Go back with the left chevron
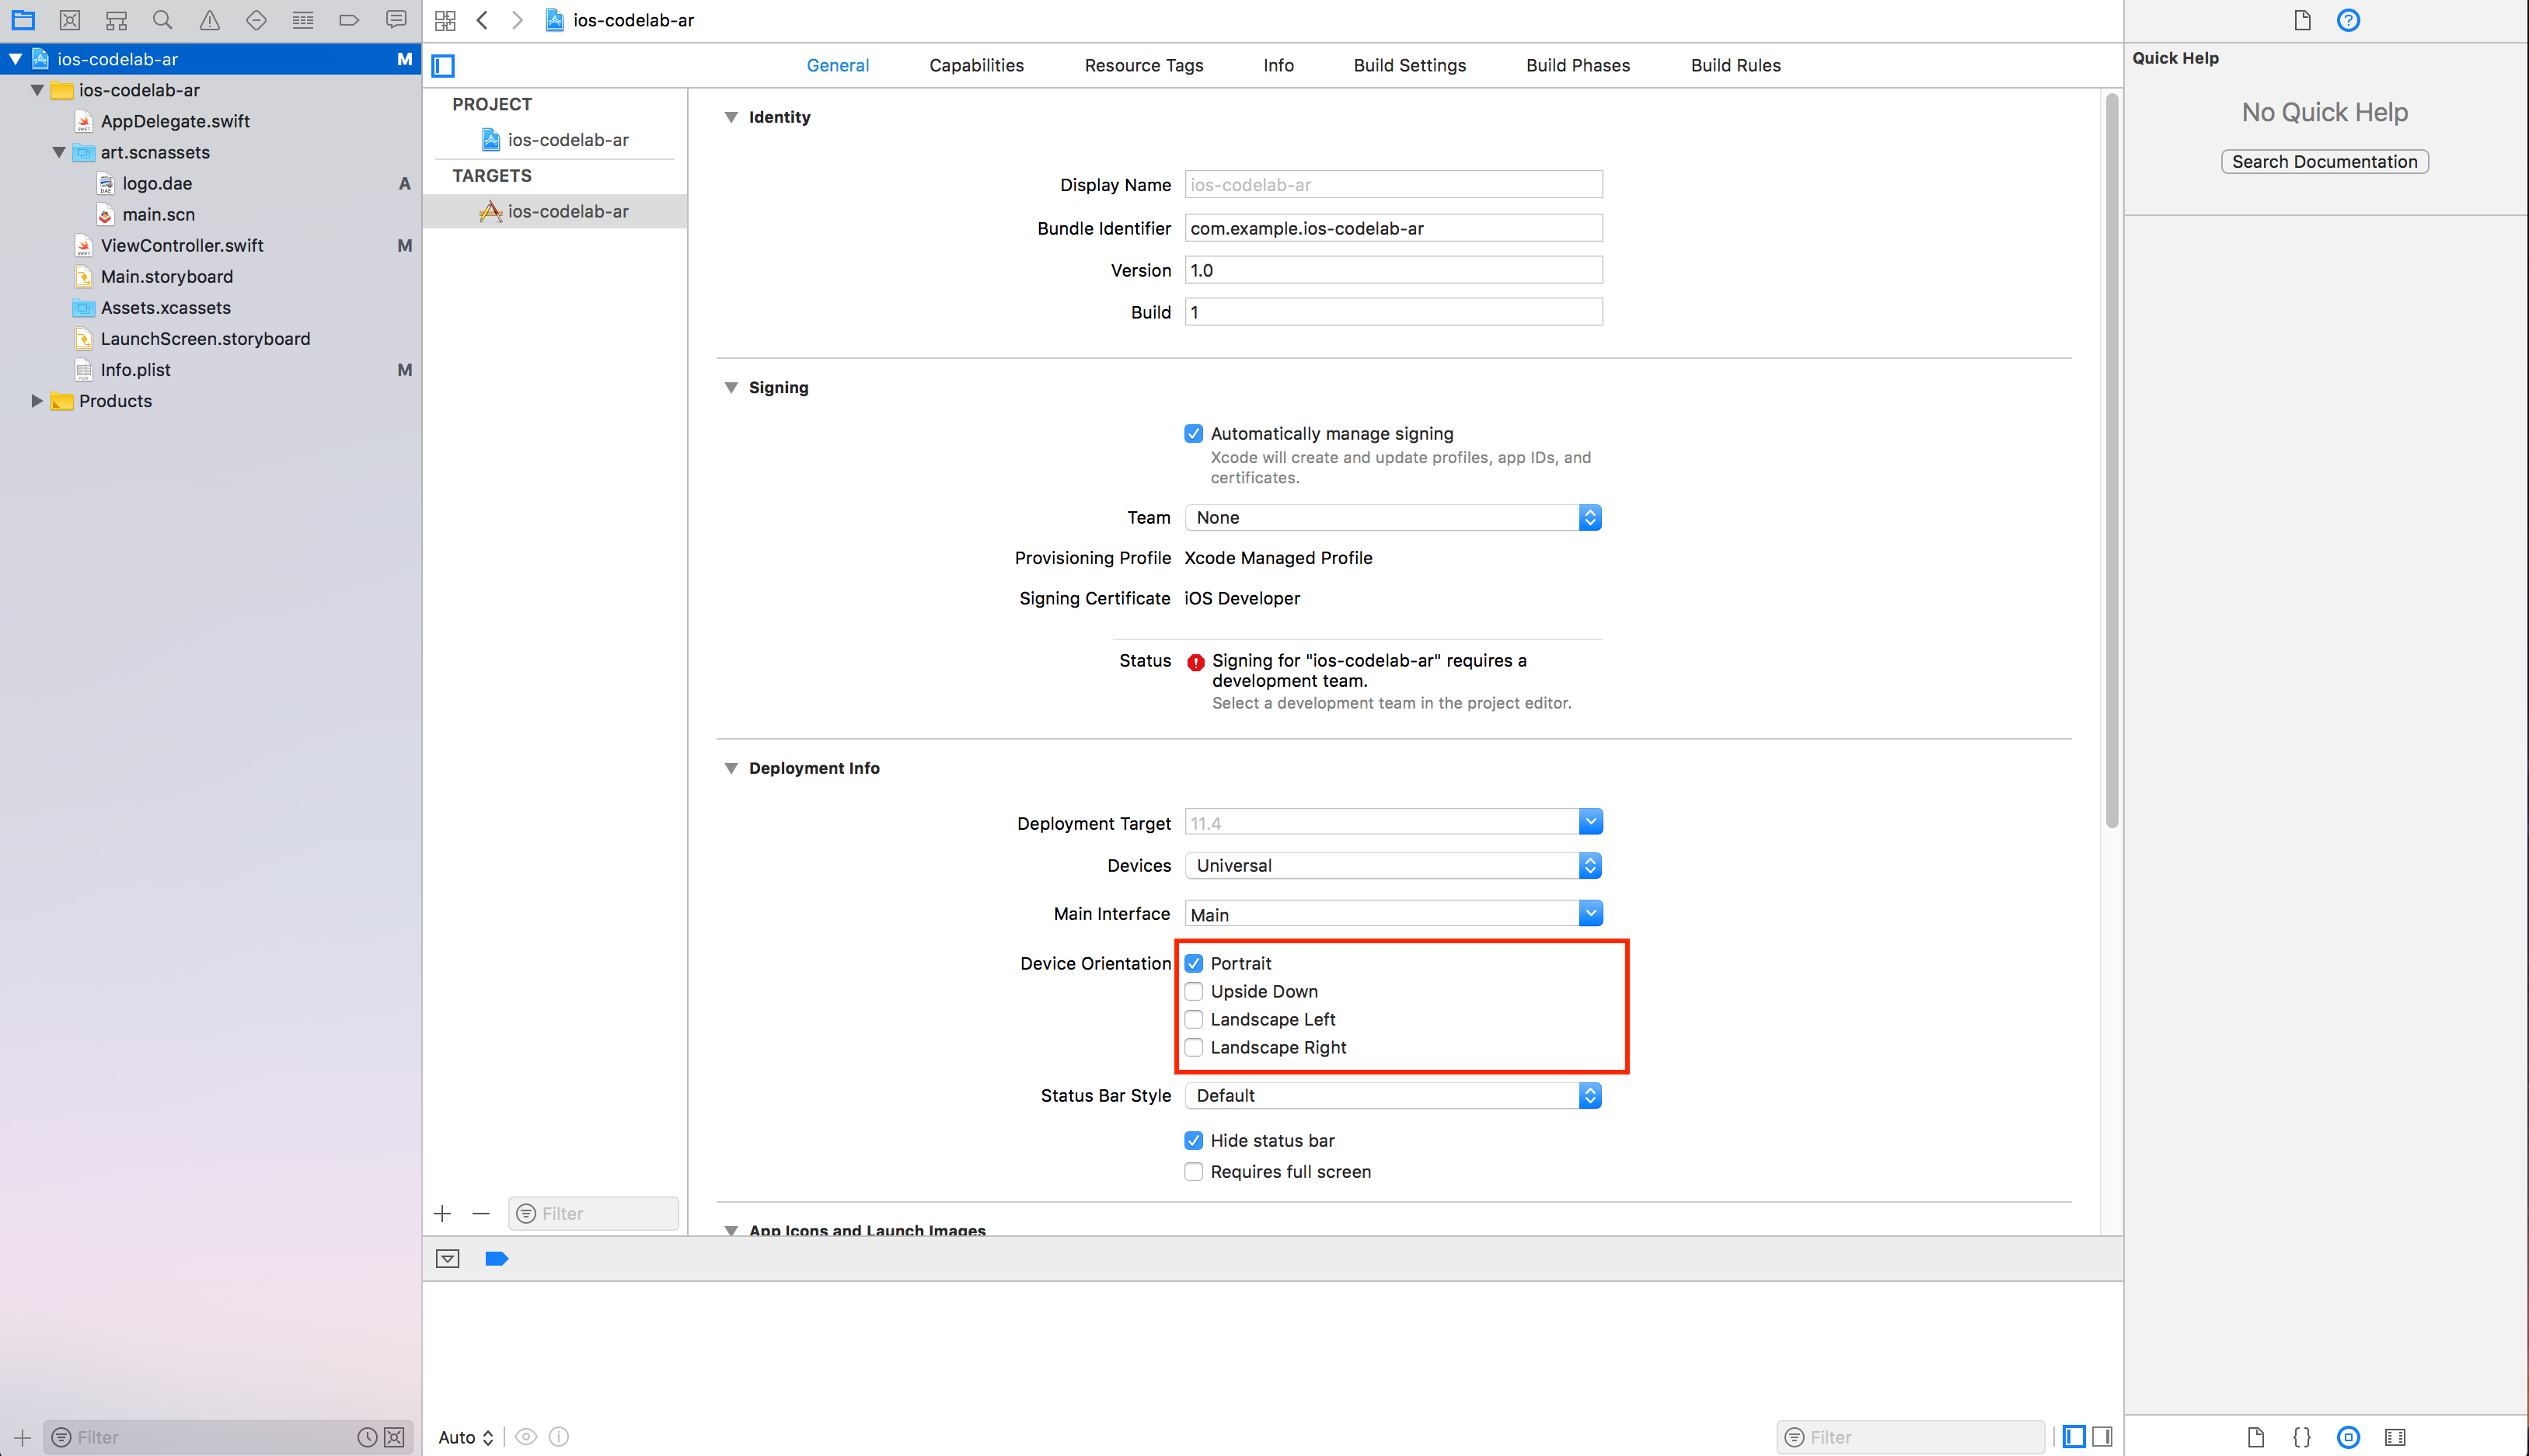This screenshot has width=2529, height=1456. coord(482,20)
